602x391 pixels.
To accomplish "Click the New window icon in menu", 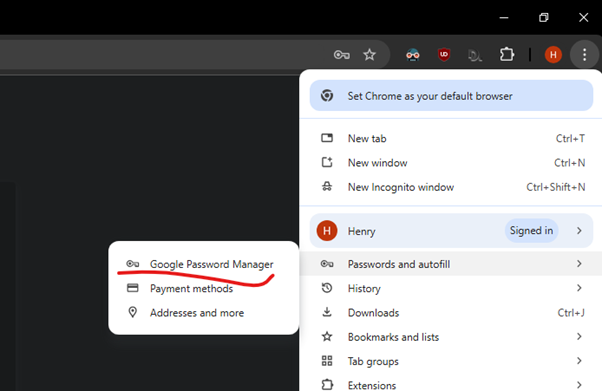I will (x=327, y=162).
